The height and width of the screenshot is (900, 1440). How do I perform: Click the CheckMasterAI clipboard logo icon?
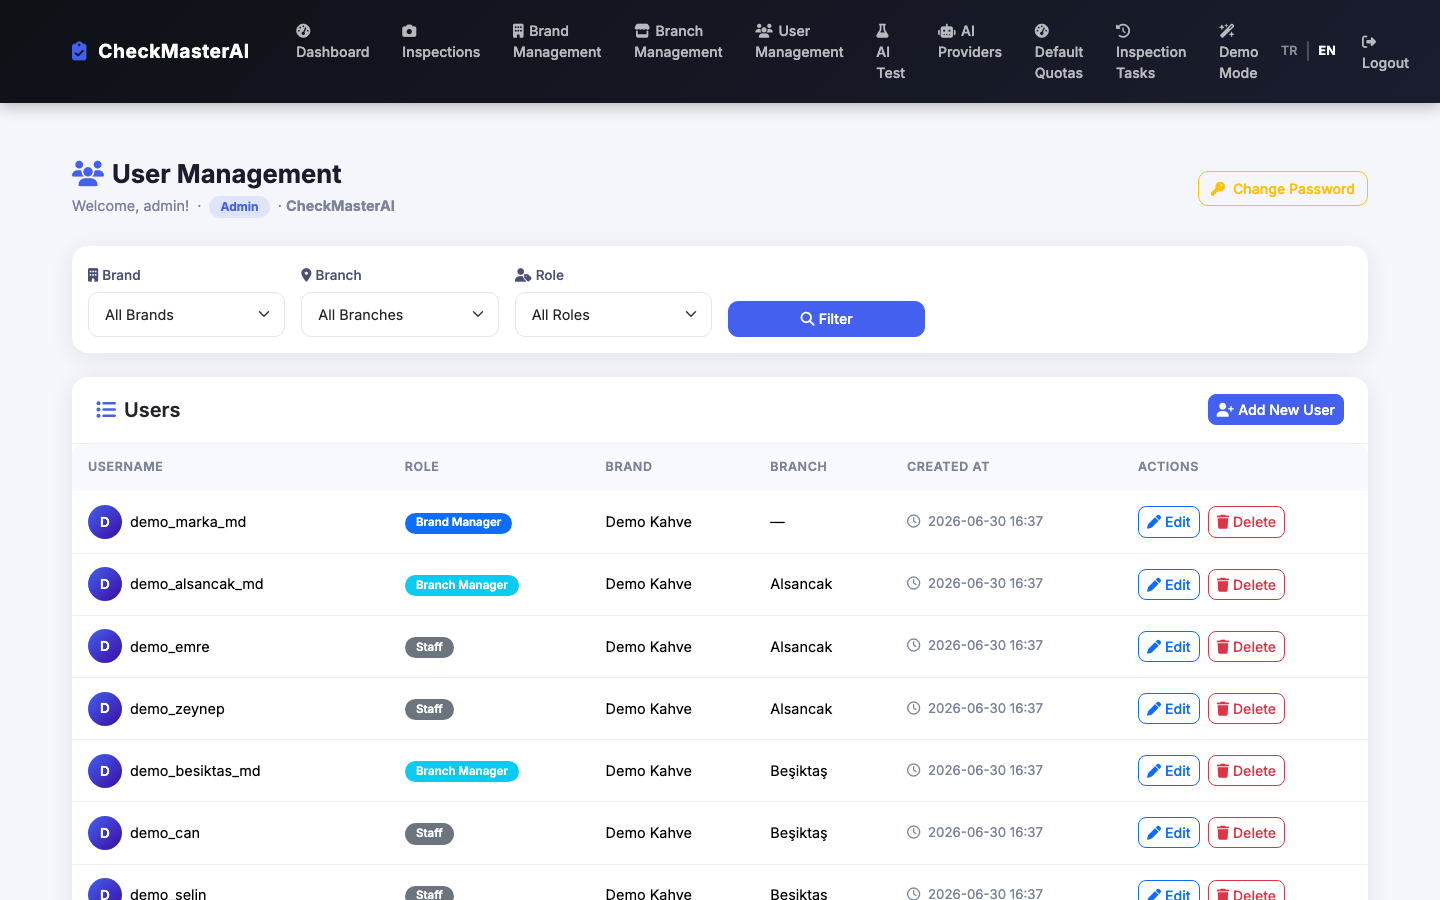[x=79, y=51]
